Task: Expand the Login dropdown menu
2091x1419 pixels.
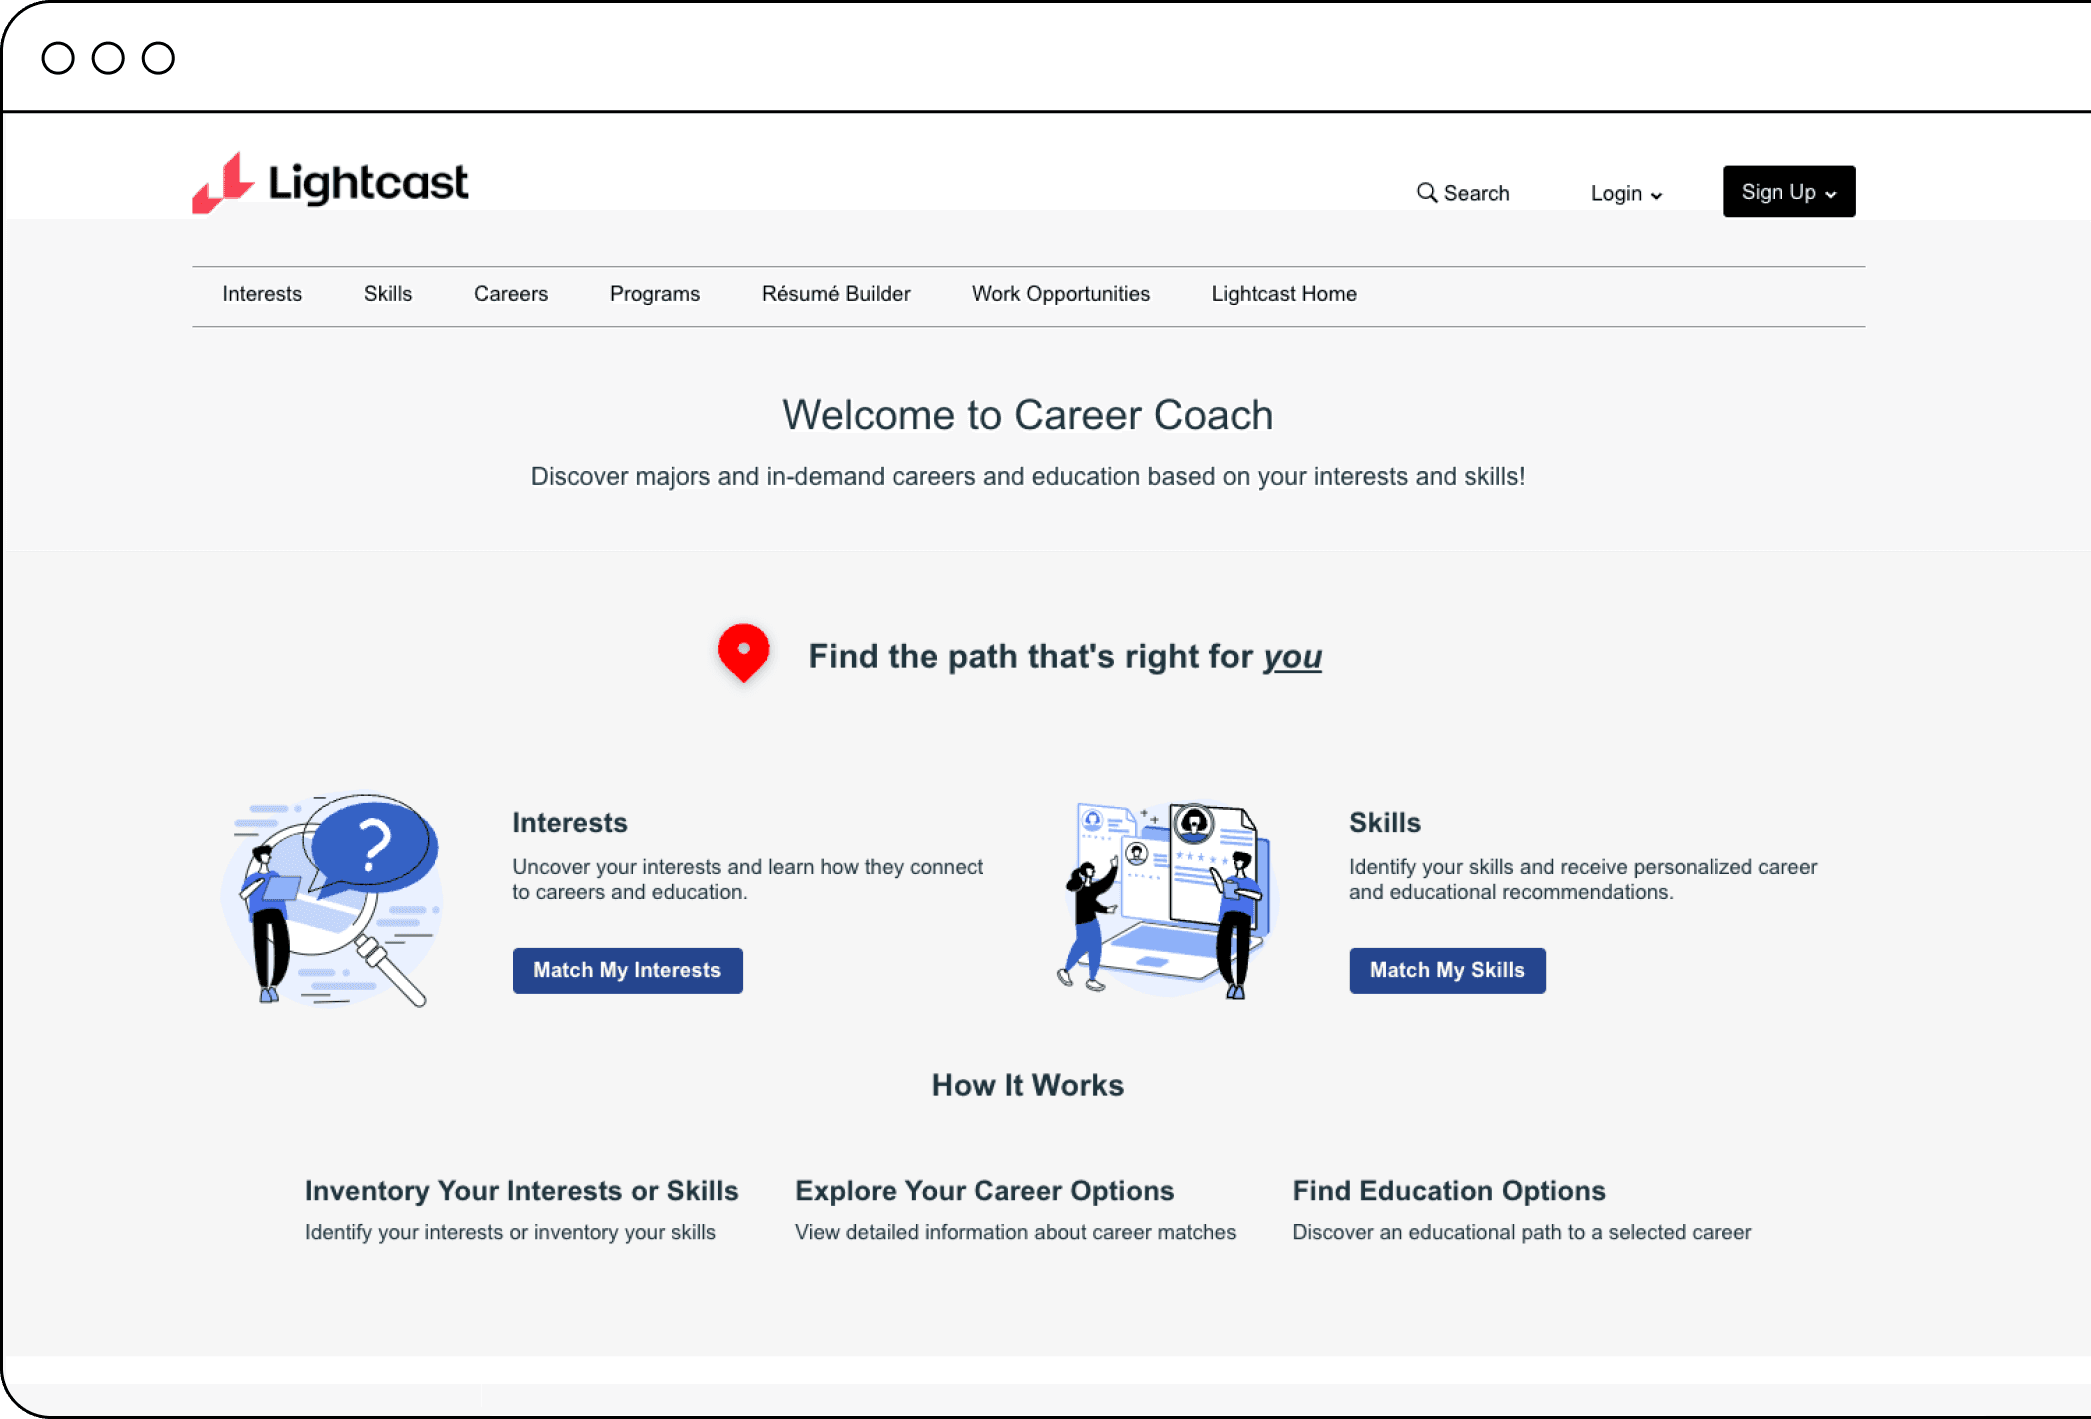Action: click(x=1627, y=193)
